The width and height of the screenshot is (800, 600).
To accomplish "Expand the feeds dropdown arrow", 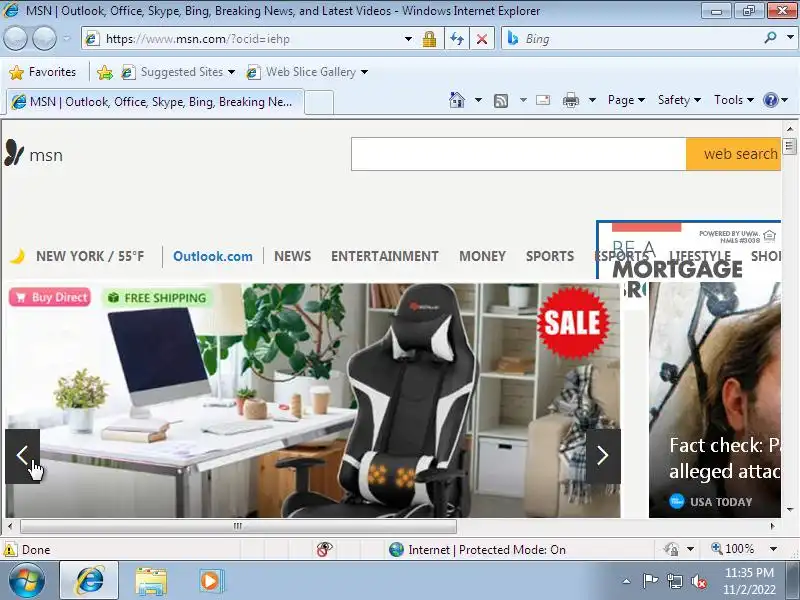I will click(x=523, y=100).
